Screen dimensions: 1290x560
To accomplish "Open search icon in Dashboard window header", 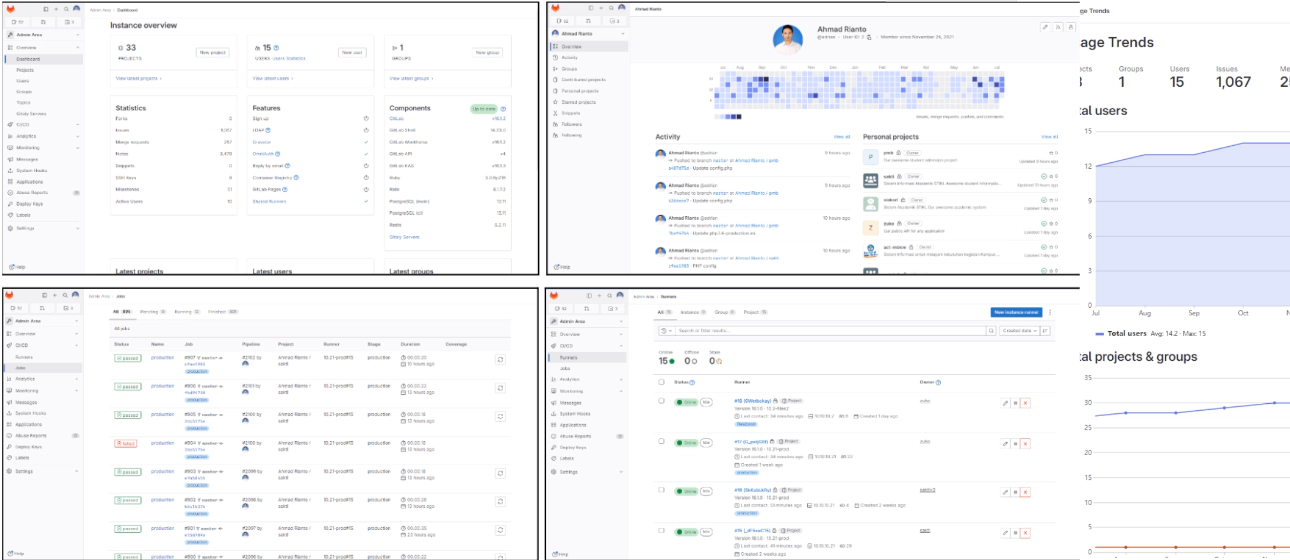I will click(x=66, y=9).
